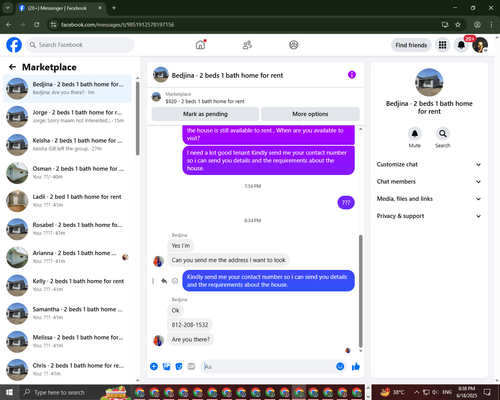Click the Facebook logo icon

click(x=14, y=45)
